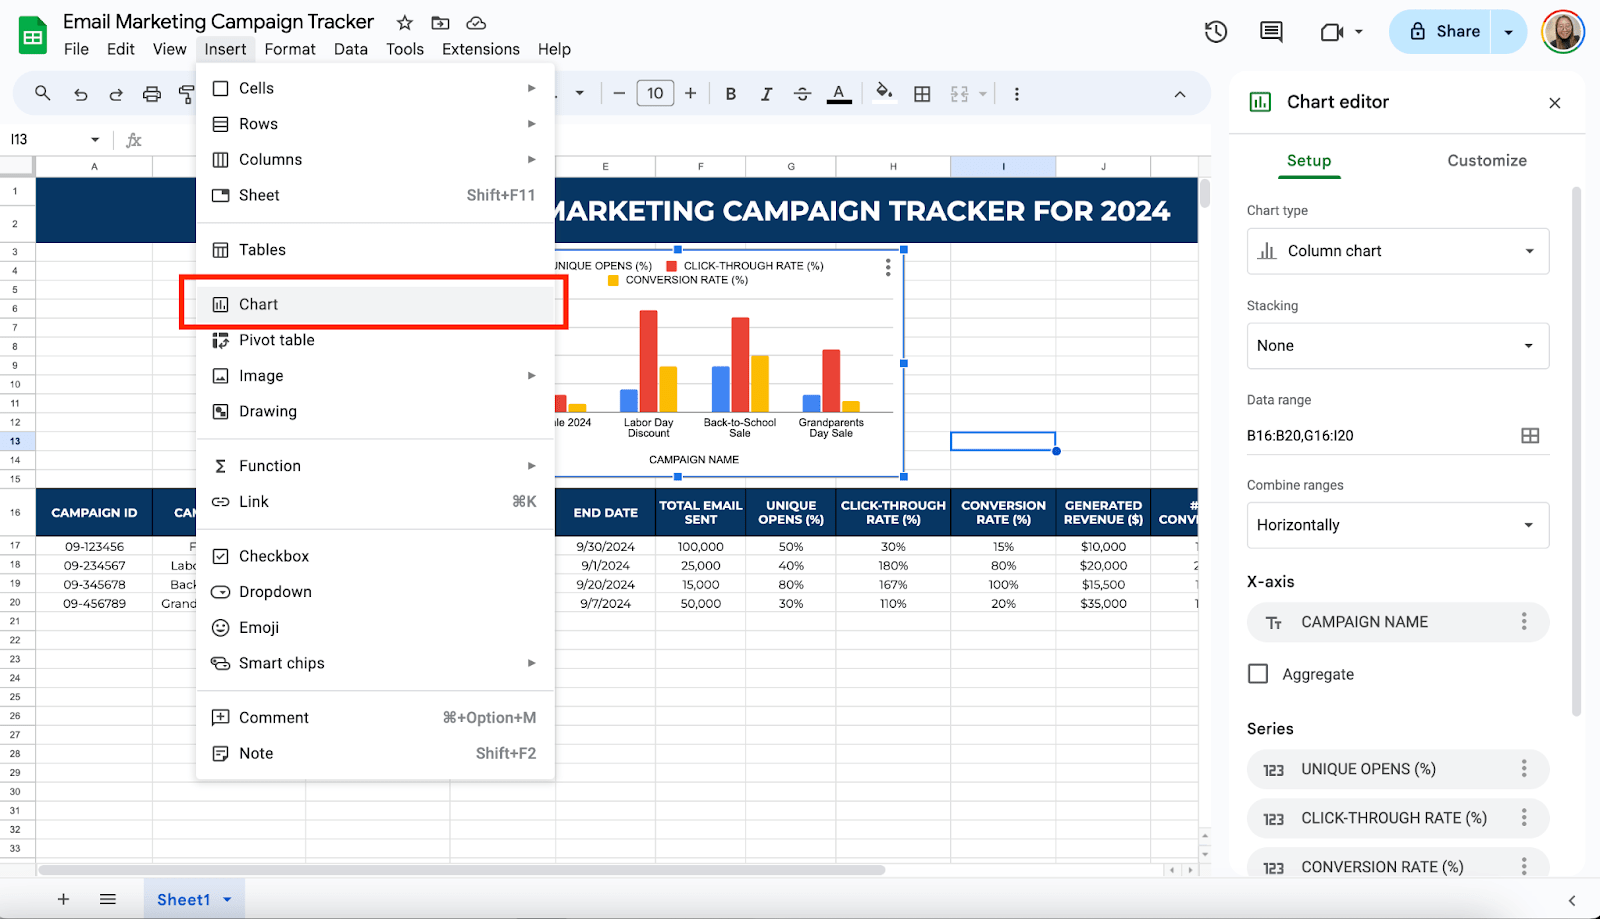This screenshot has width=1600, height=919.
Task: Undo the last action
Action: point(81,94)
